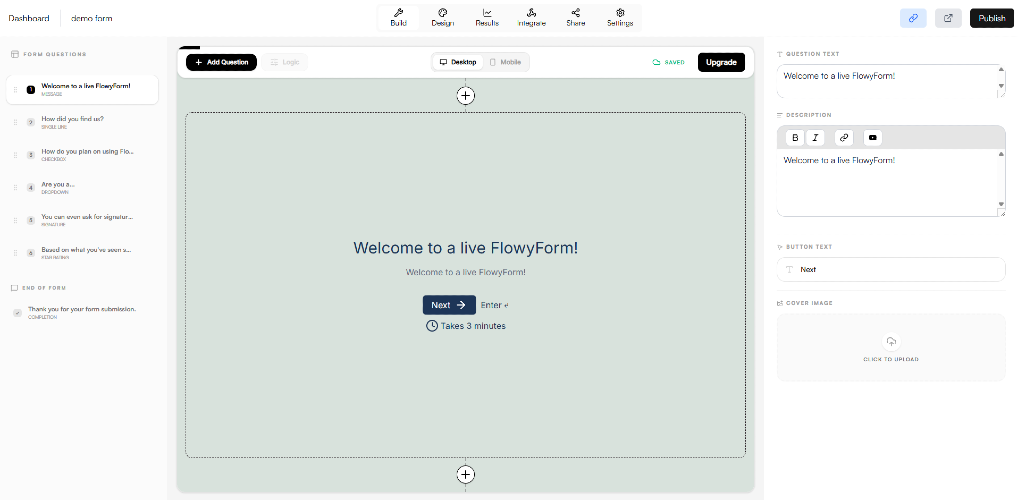Click number badge 1 of Welcome question
1018x500 pixels.
tap(31, 90)
